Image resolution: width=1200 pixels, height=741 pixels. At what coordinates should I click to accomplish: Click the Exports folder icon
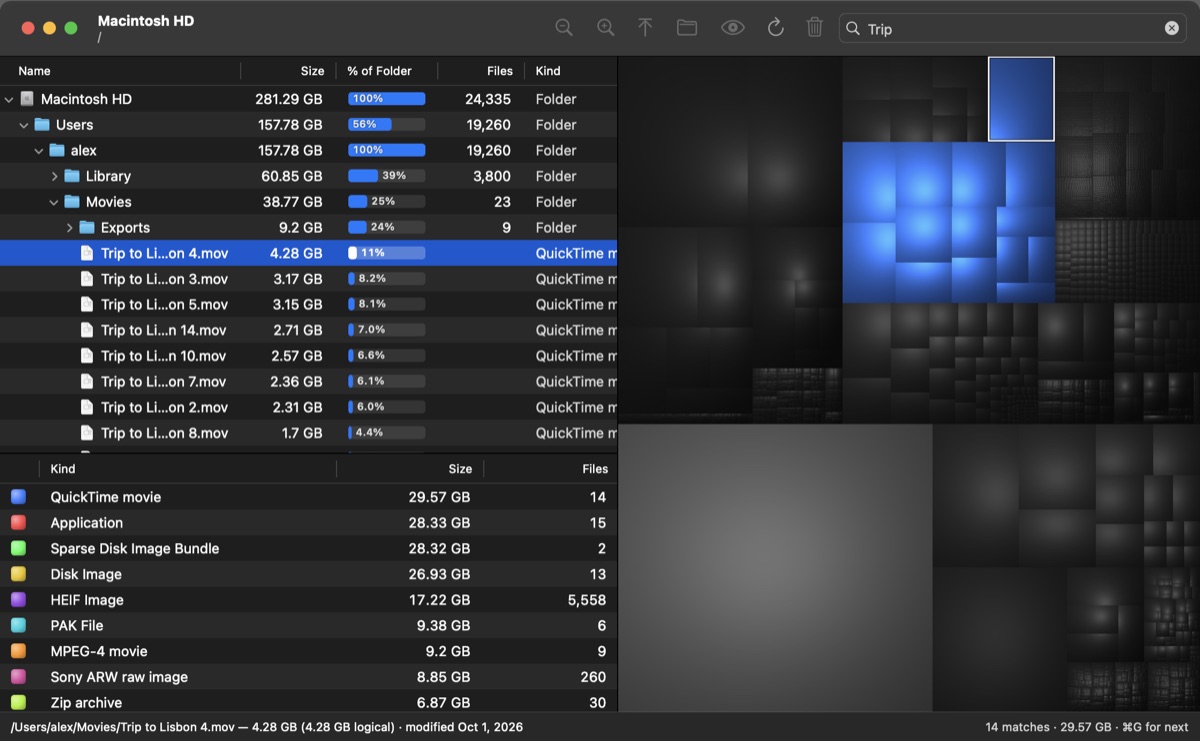(x=87, y=228)
